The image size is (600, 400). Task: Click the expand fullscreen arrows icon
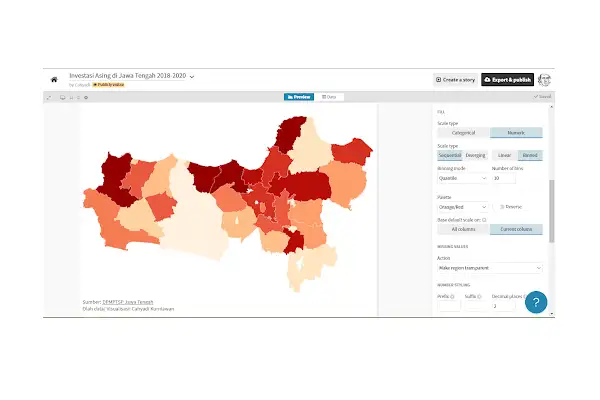click(x=49, y=98)
